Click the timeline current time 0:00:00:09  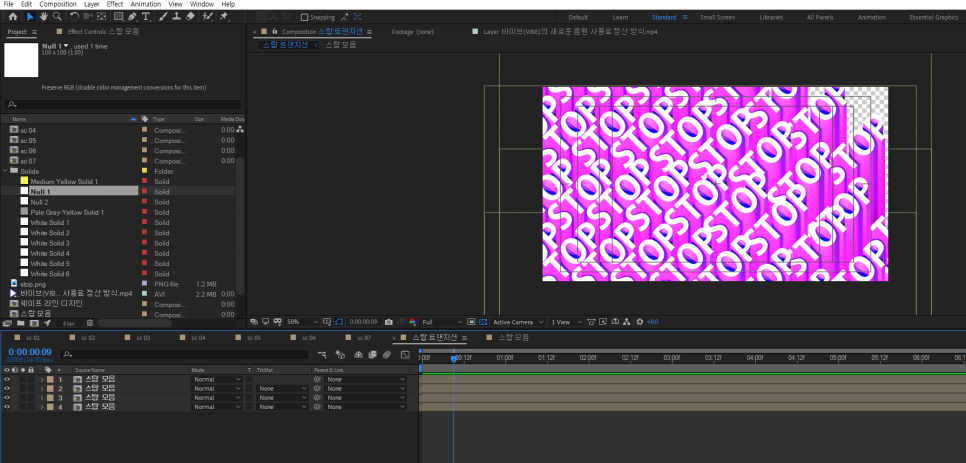tap(30, 352)
